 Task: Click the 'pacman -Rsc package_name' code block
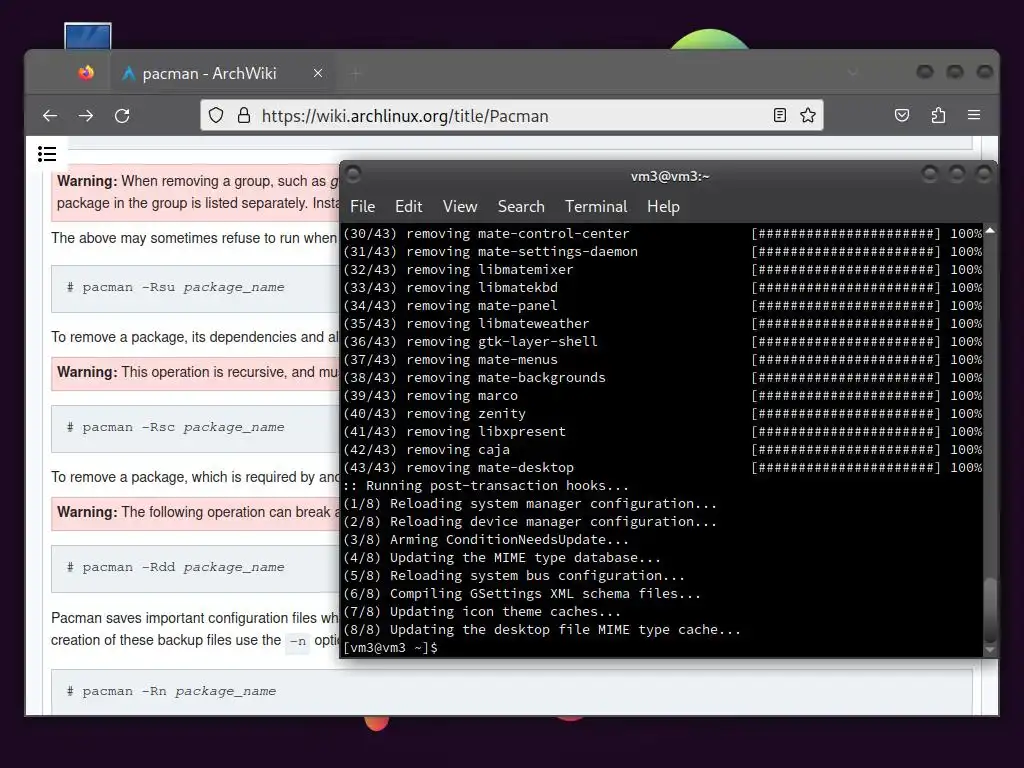click(196, 428)
